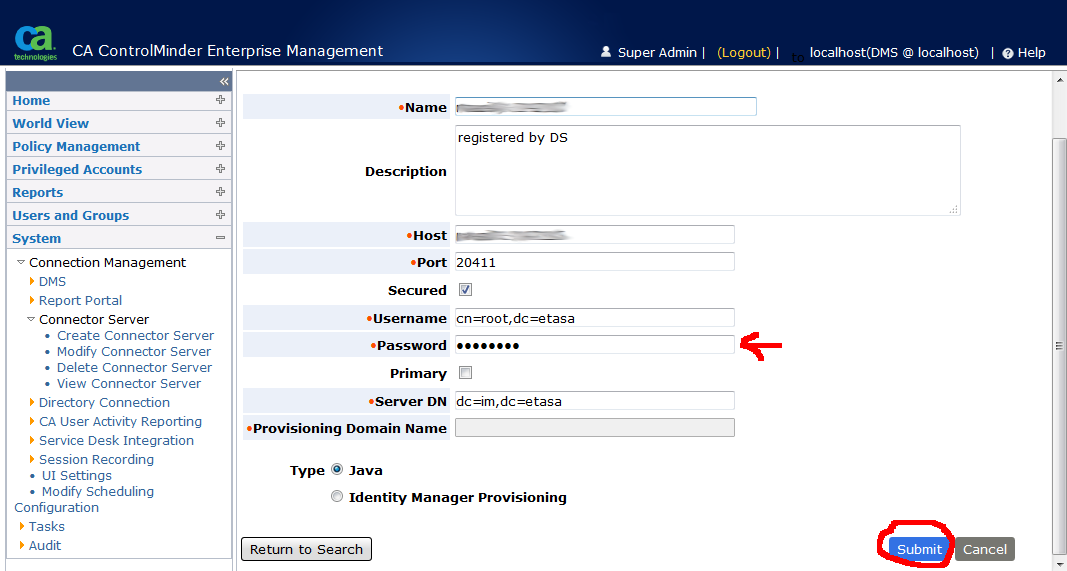Open View Connector Server task
The height and width of the screenshot is (571, 1067).
click(129, 383)
